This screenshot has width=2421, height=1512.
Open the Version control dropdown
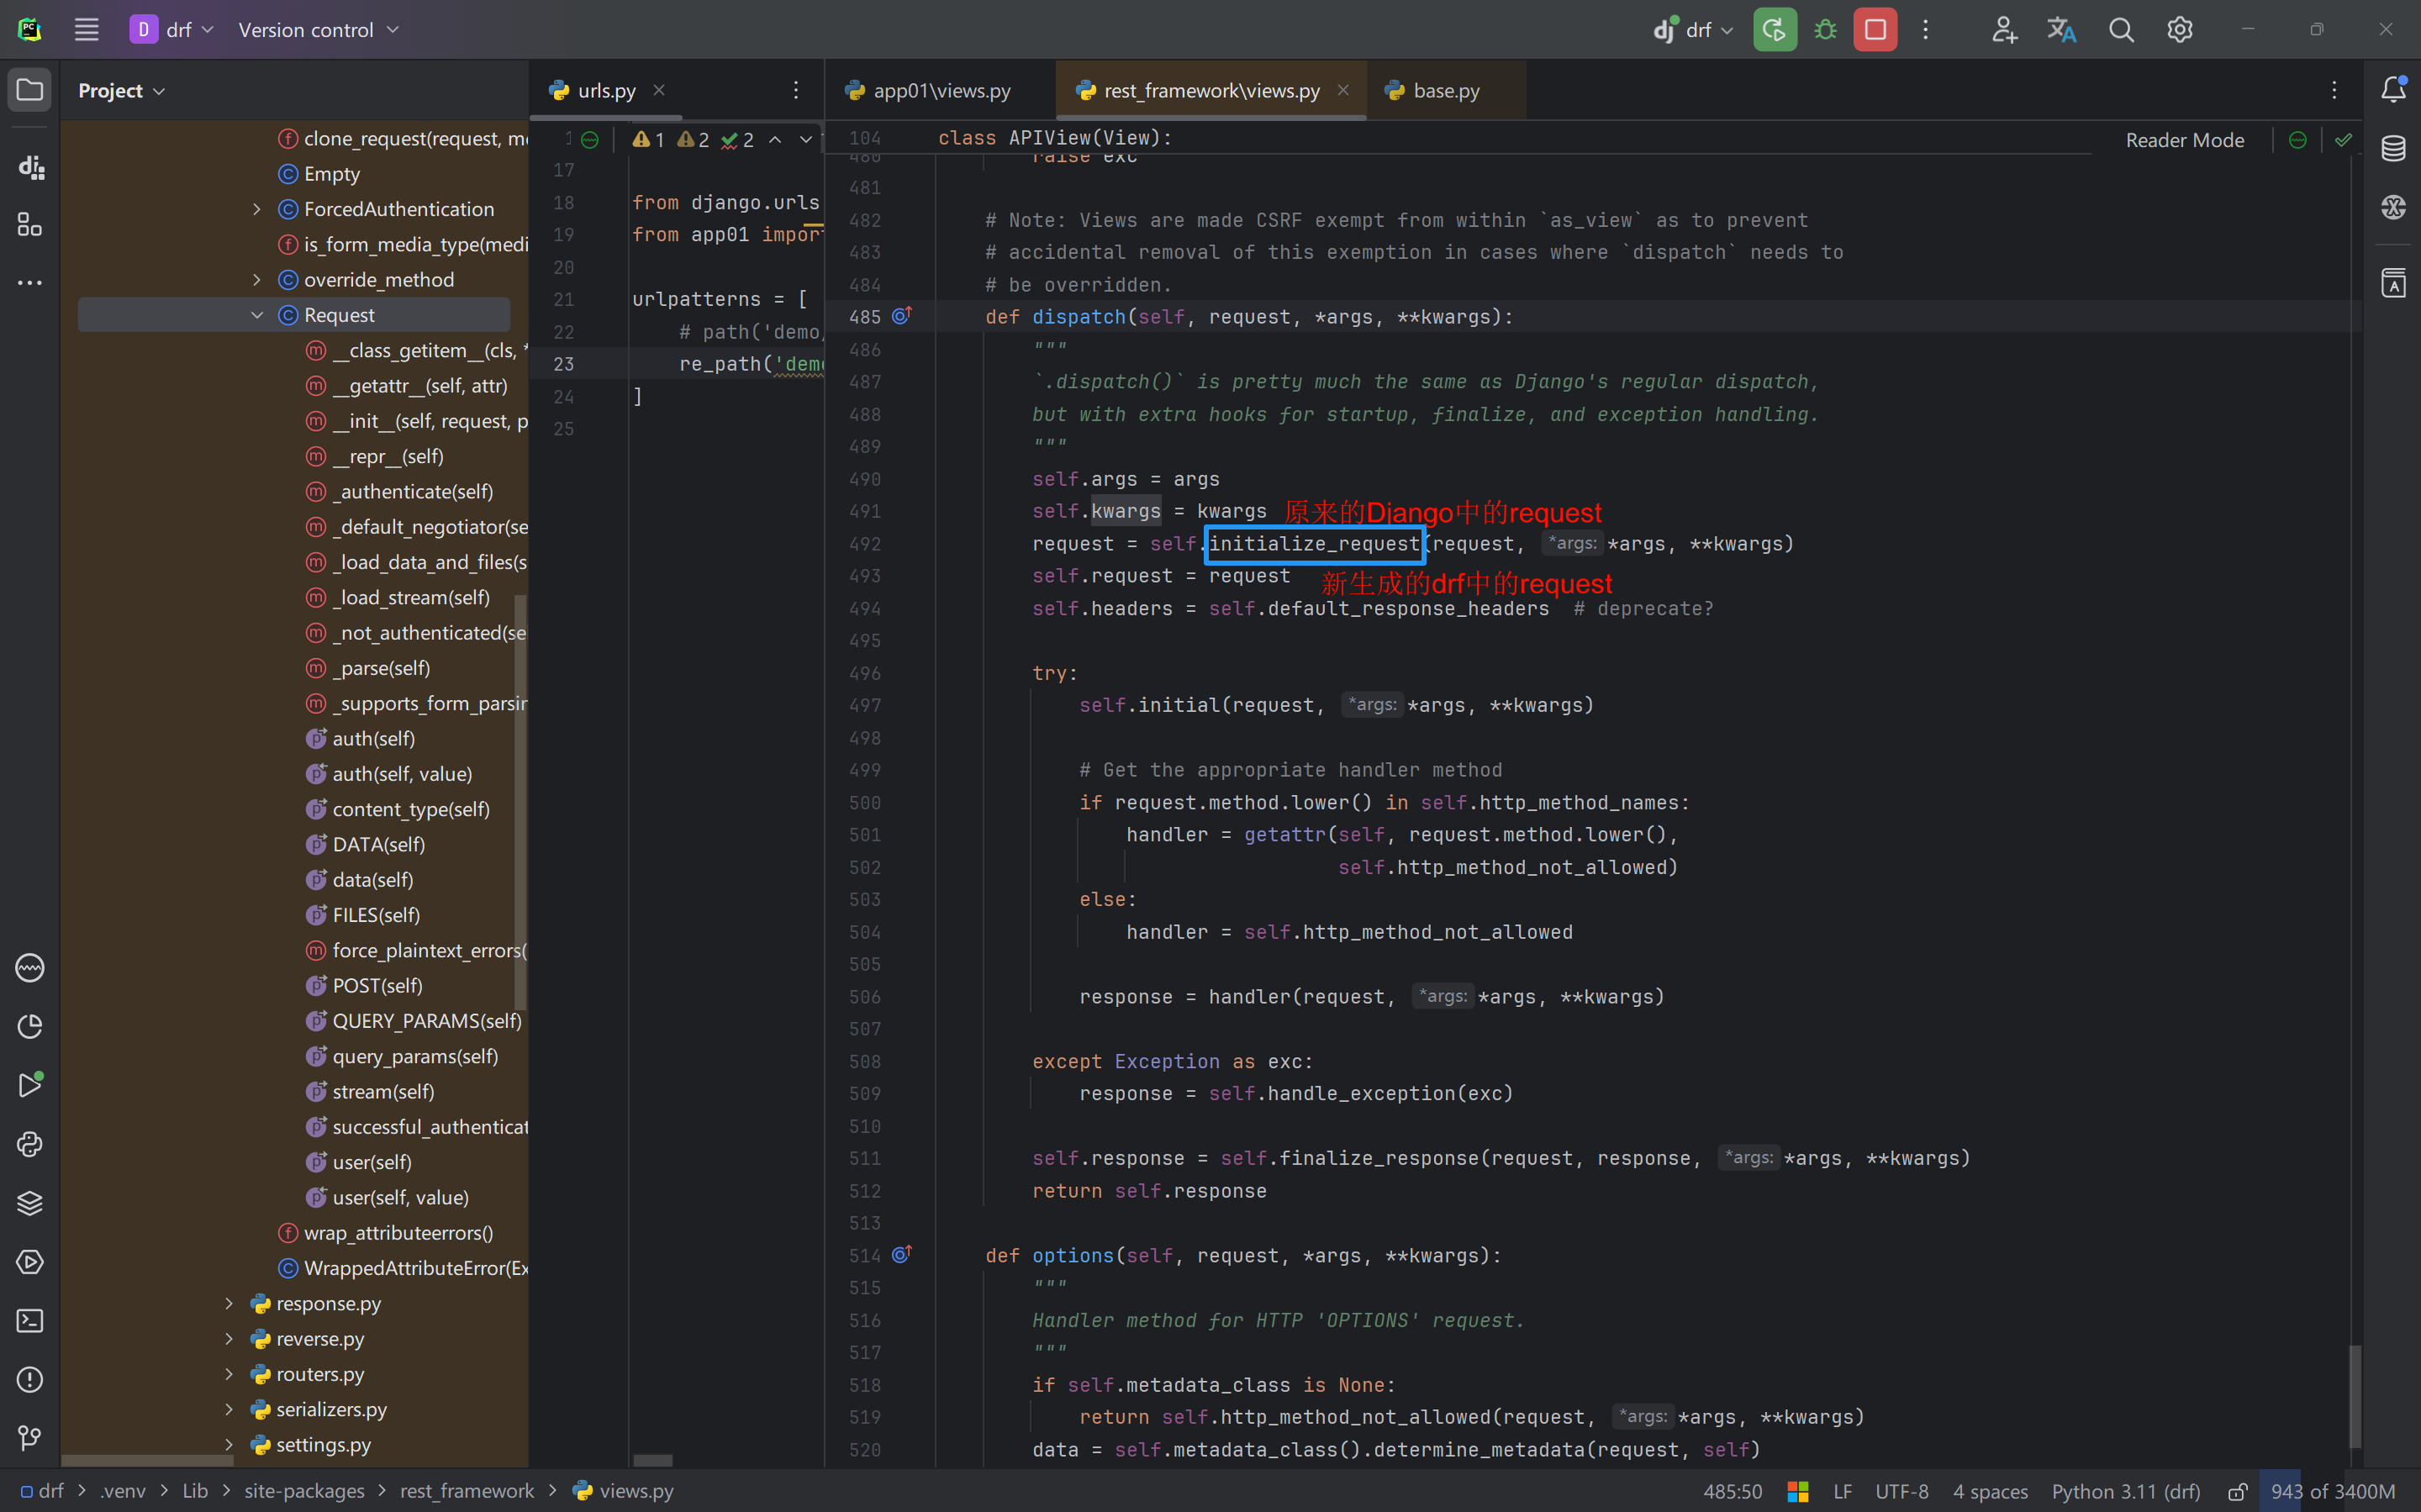click(x=318, y=30)
